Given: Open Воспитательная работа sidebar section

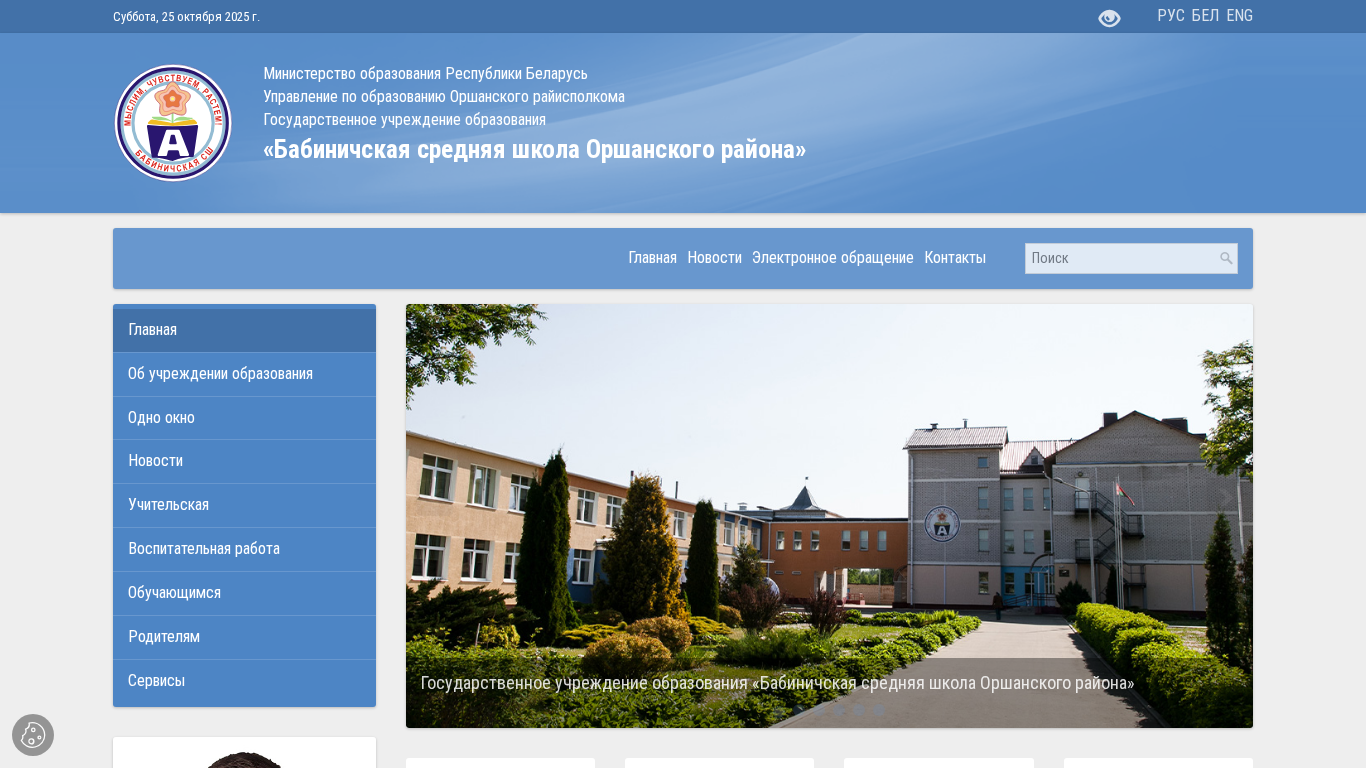Looking at the screenshot, I should point(244,549).
